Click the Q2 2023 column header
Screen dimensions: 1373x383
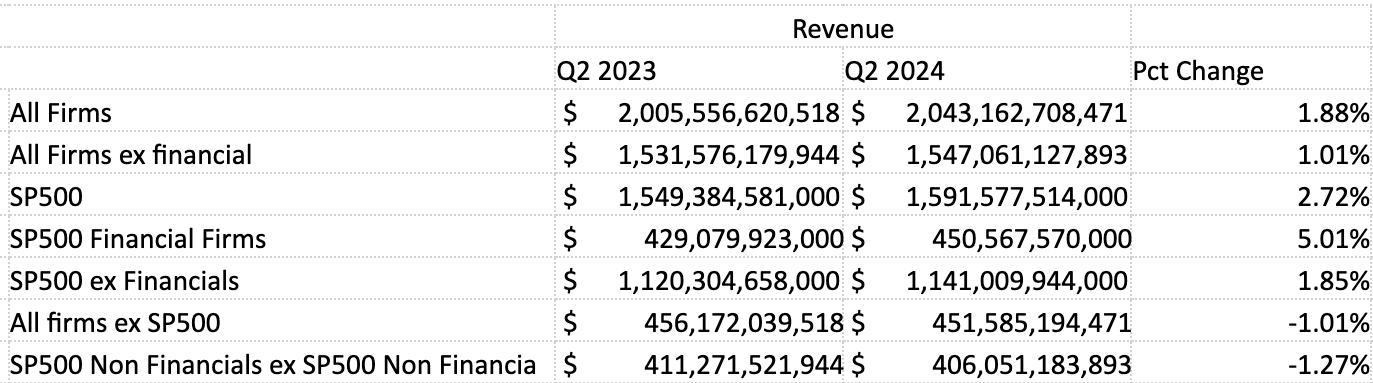click(x=607, y=72)
